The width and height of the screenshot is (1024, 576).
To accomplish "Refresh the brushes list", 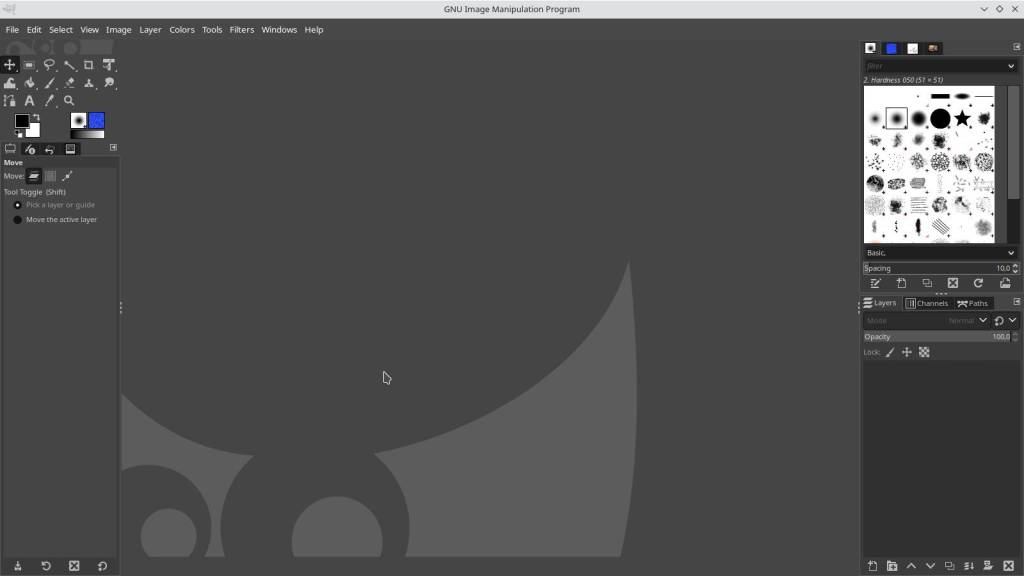I will click(978, 283).
